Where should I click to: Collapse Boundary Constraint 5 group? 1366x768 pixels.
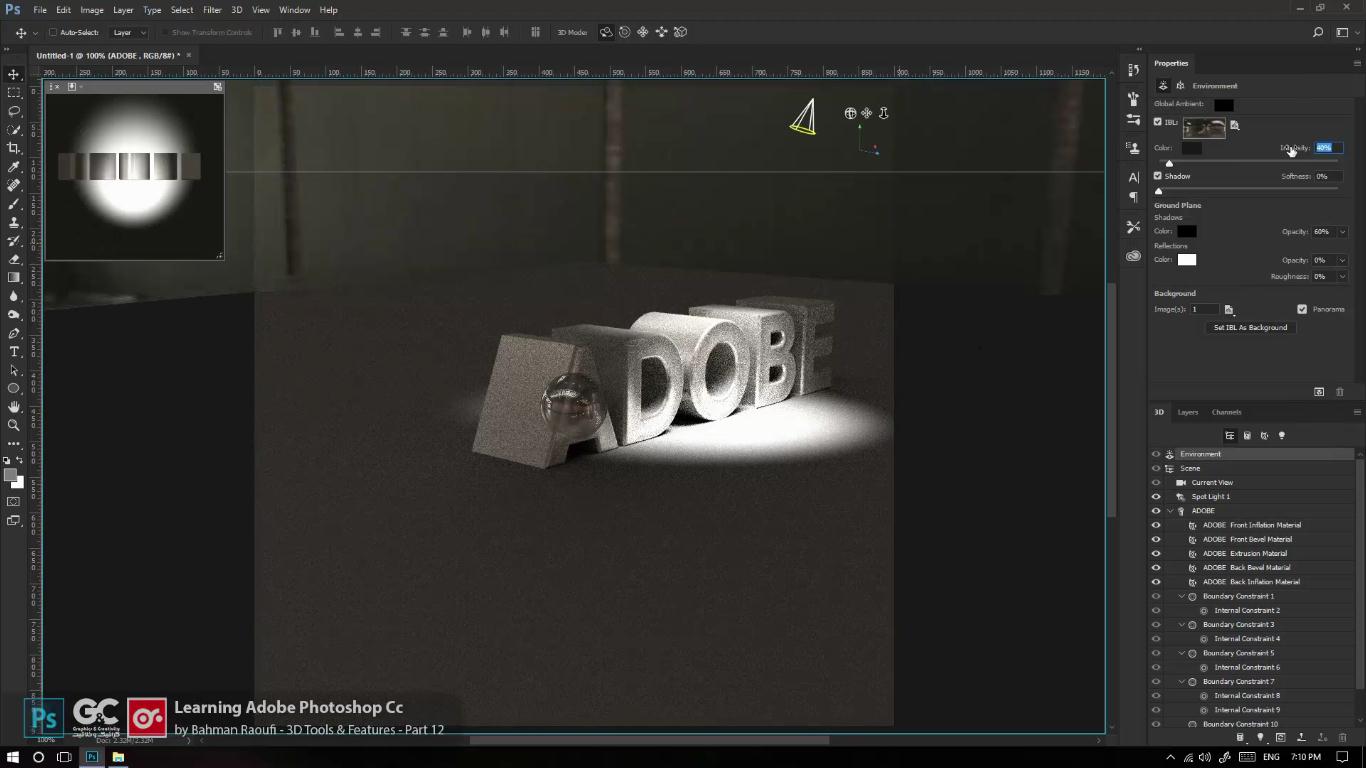coord(1181,653)
